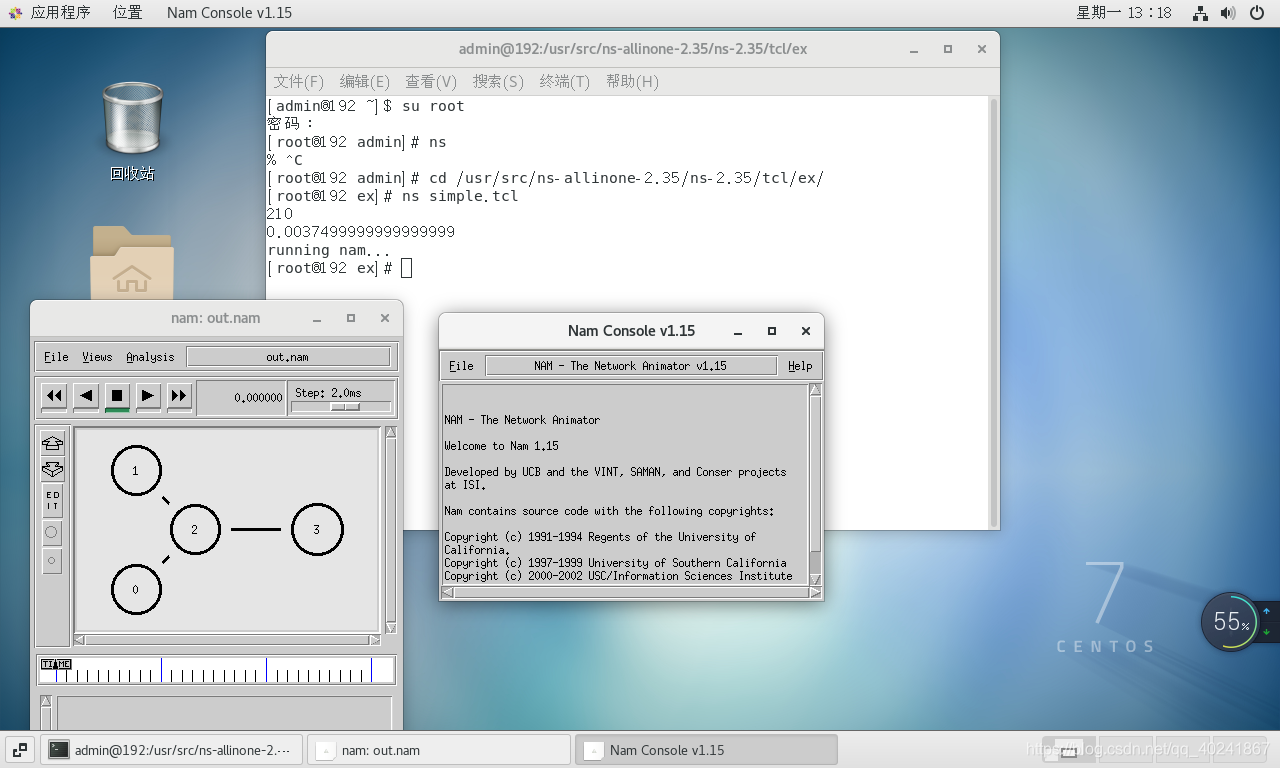Click Nam Console vertical scrollbar down arrow
Viewport: 1280px width, 768px height.
coord(815,582)
